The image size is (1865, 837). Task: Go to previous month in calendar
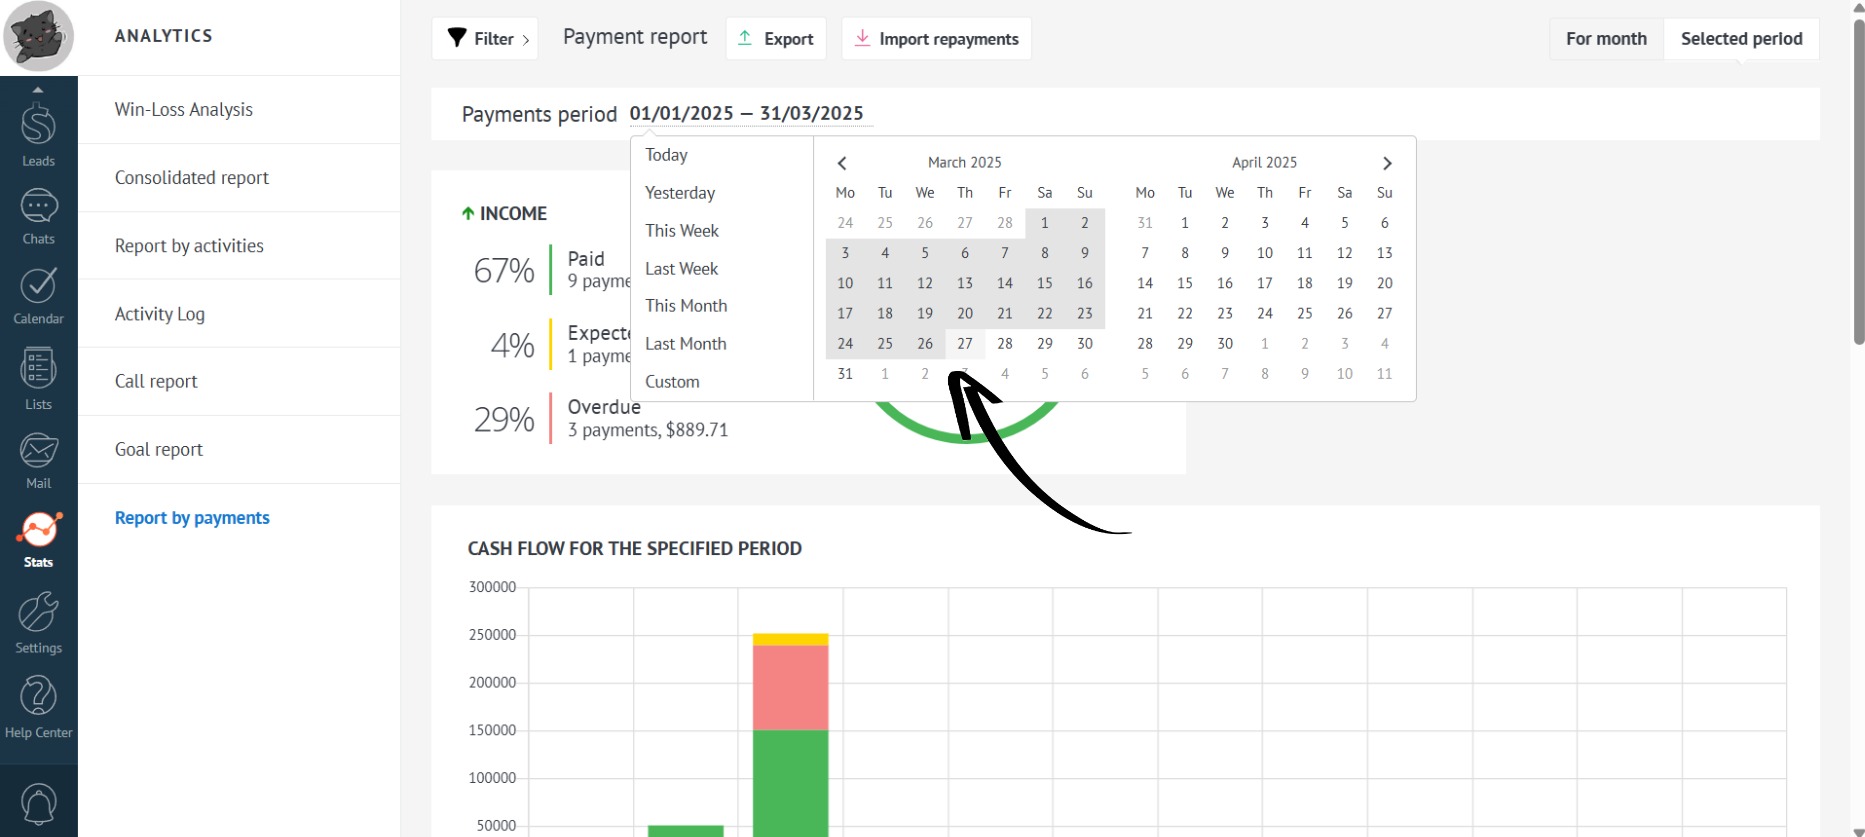pyautogui.click(x=842, y=163)
